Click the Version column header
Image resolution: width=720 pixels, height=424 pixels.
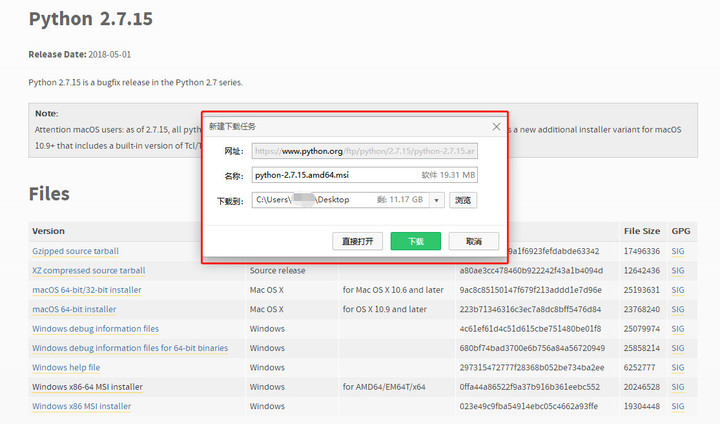[48, 231]
